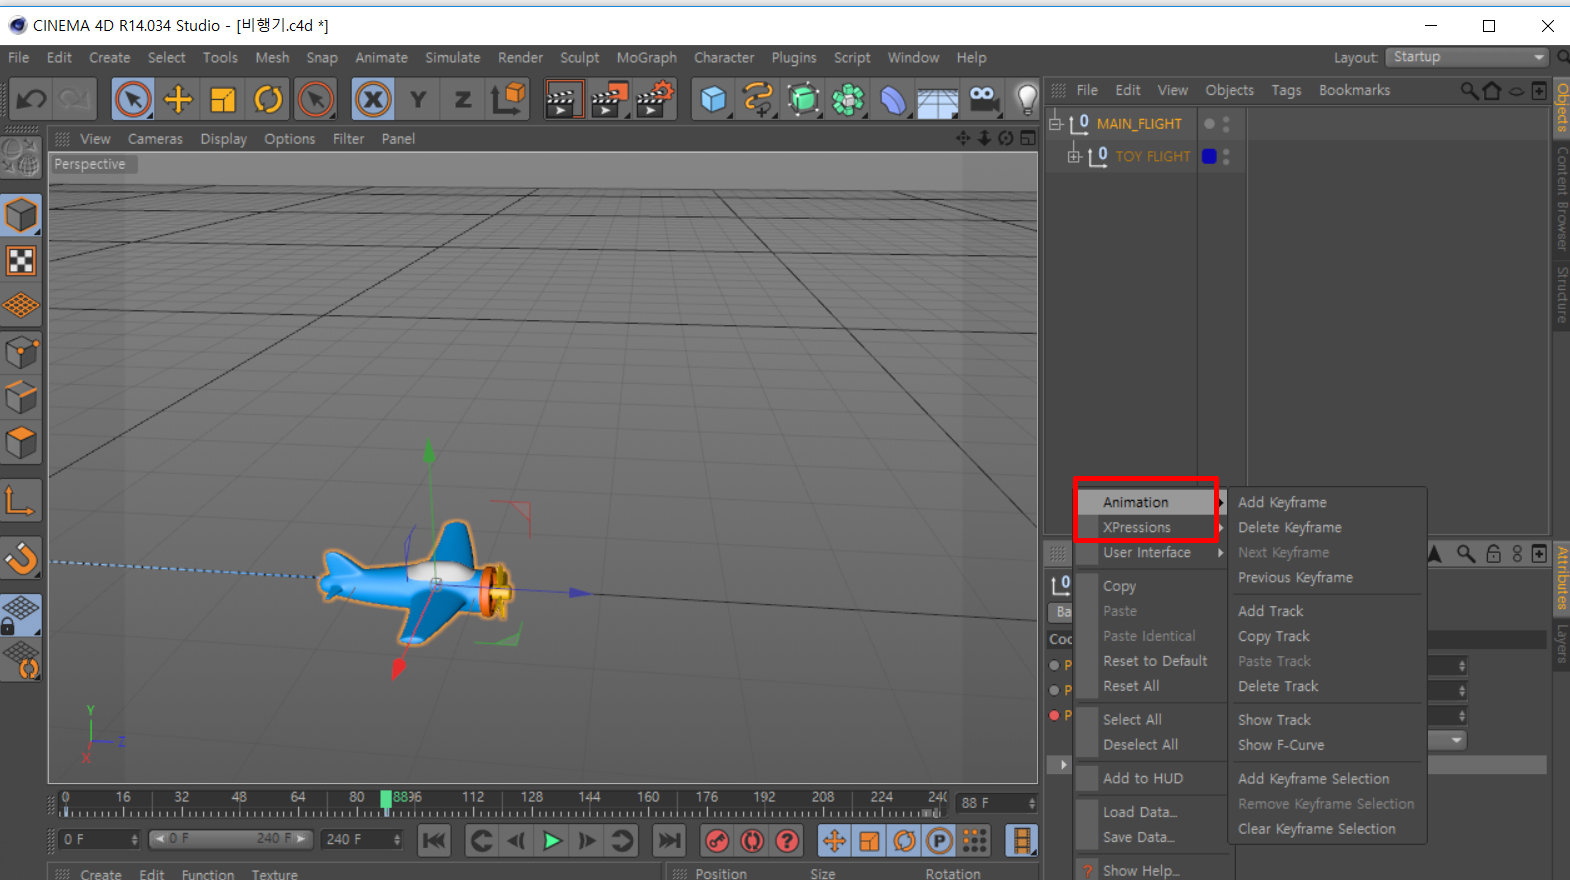Toggle Y axis lock
Screen dimensions: 1570x880
click(418, 99)
